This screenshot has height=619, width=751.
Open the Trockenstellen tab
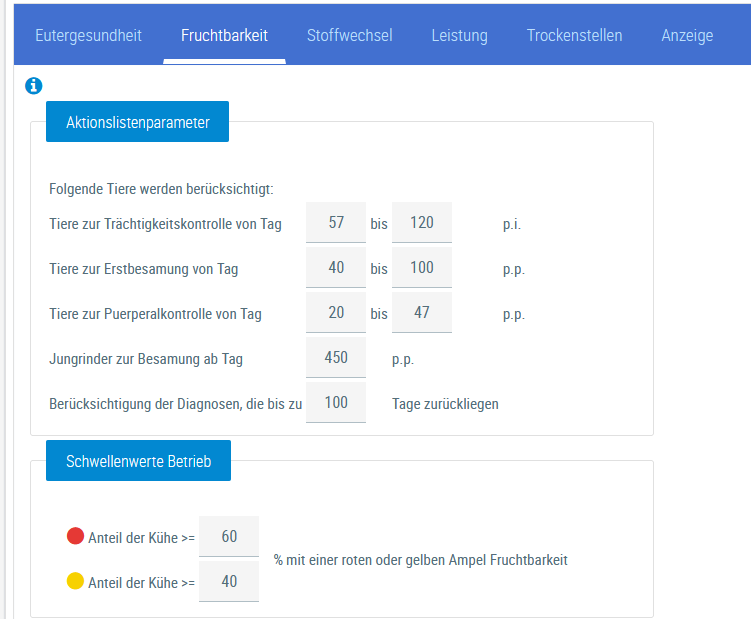click(574, 36)
